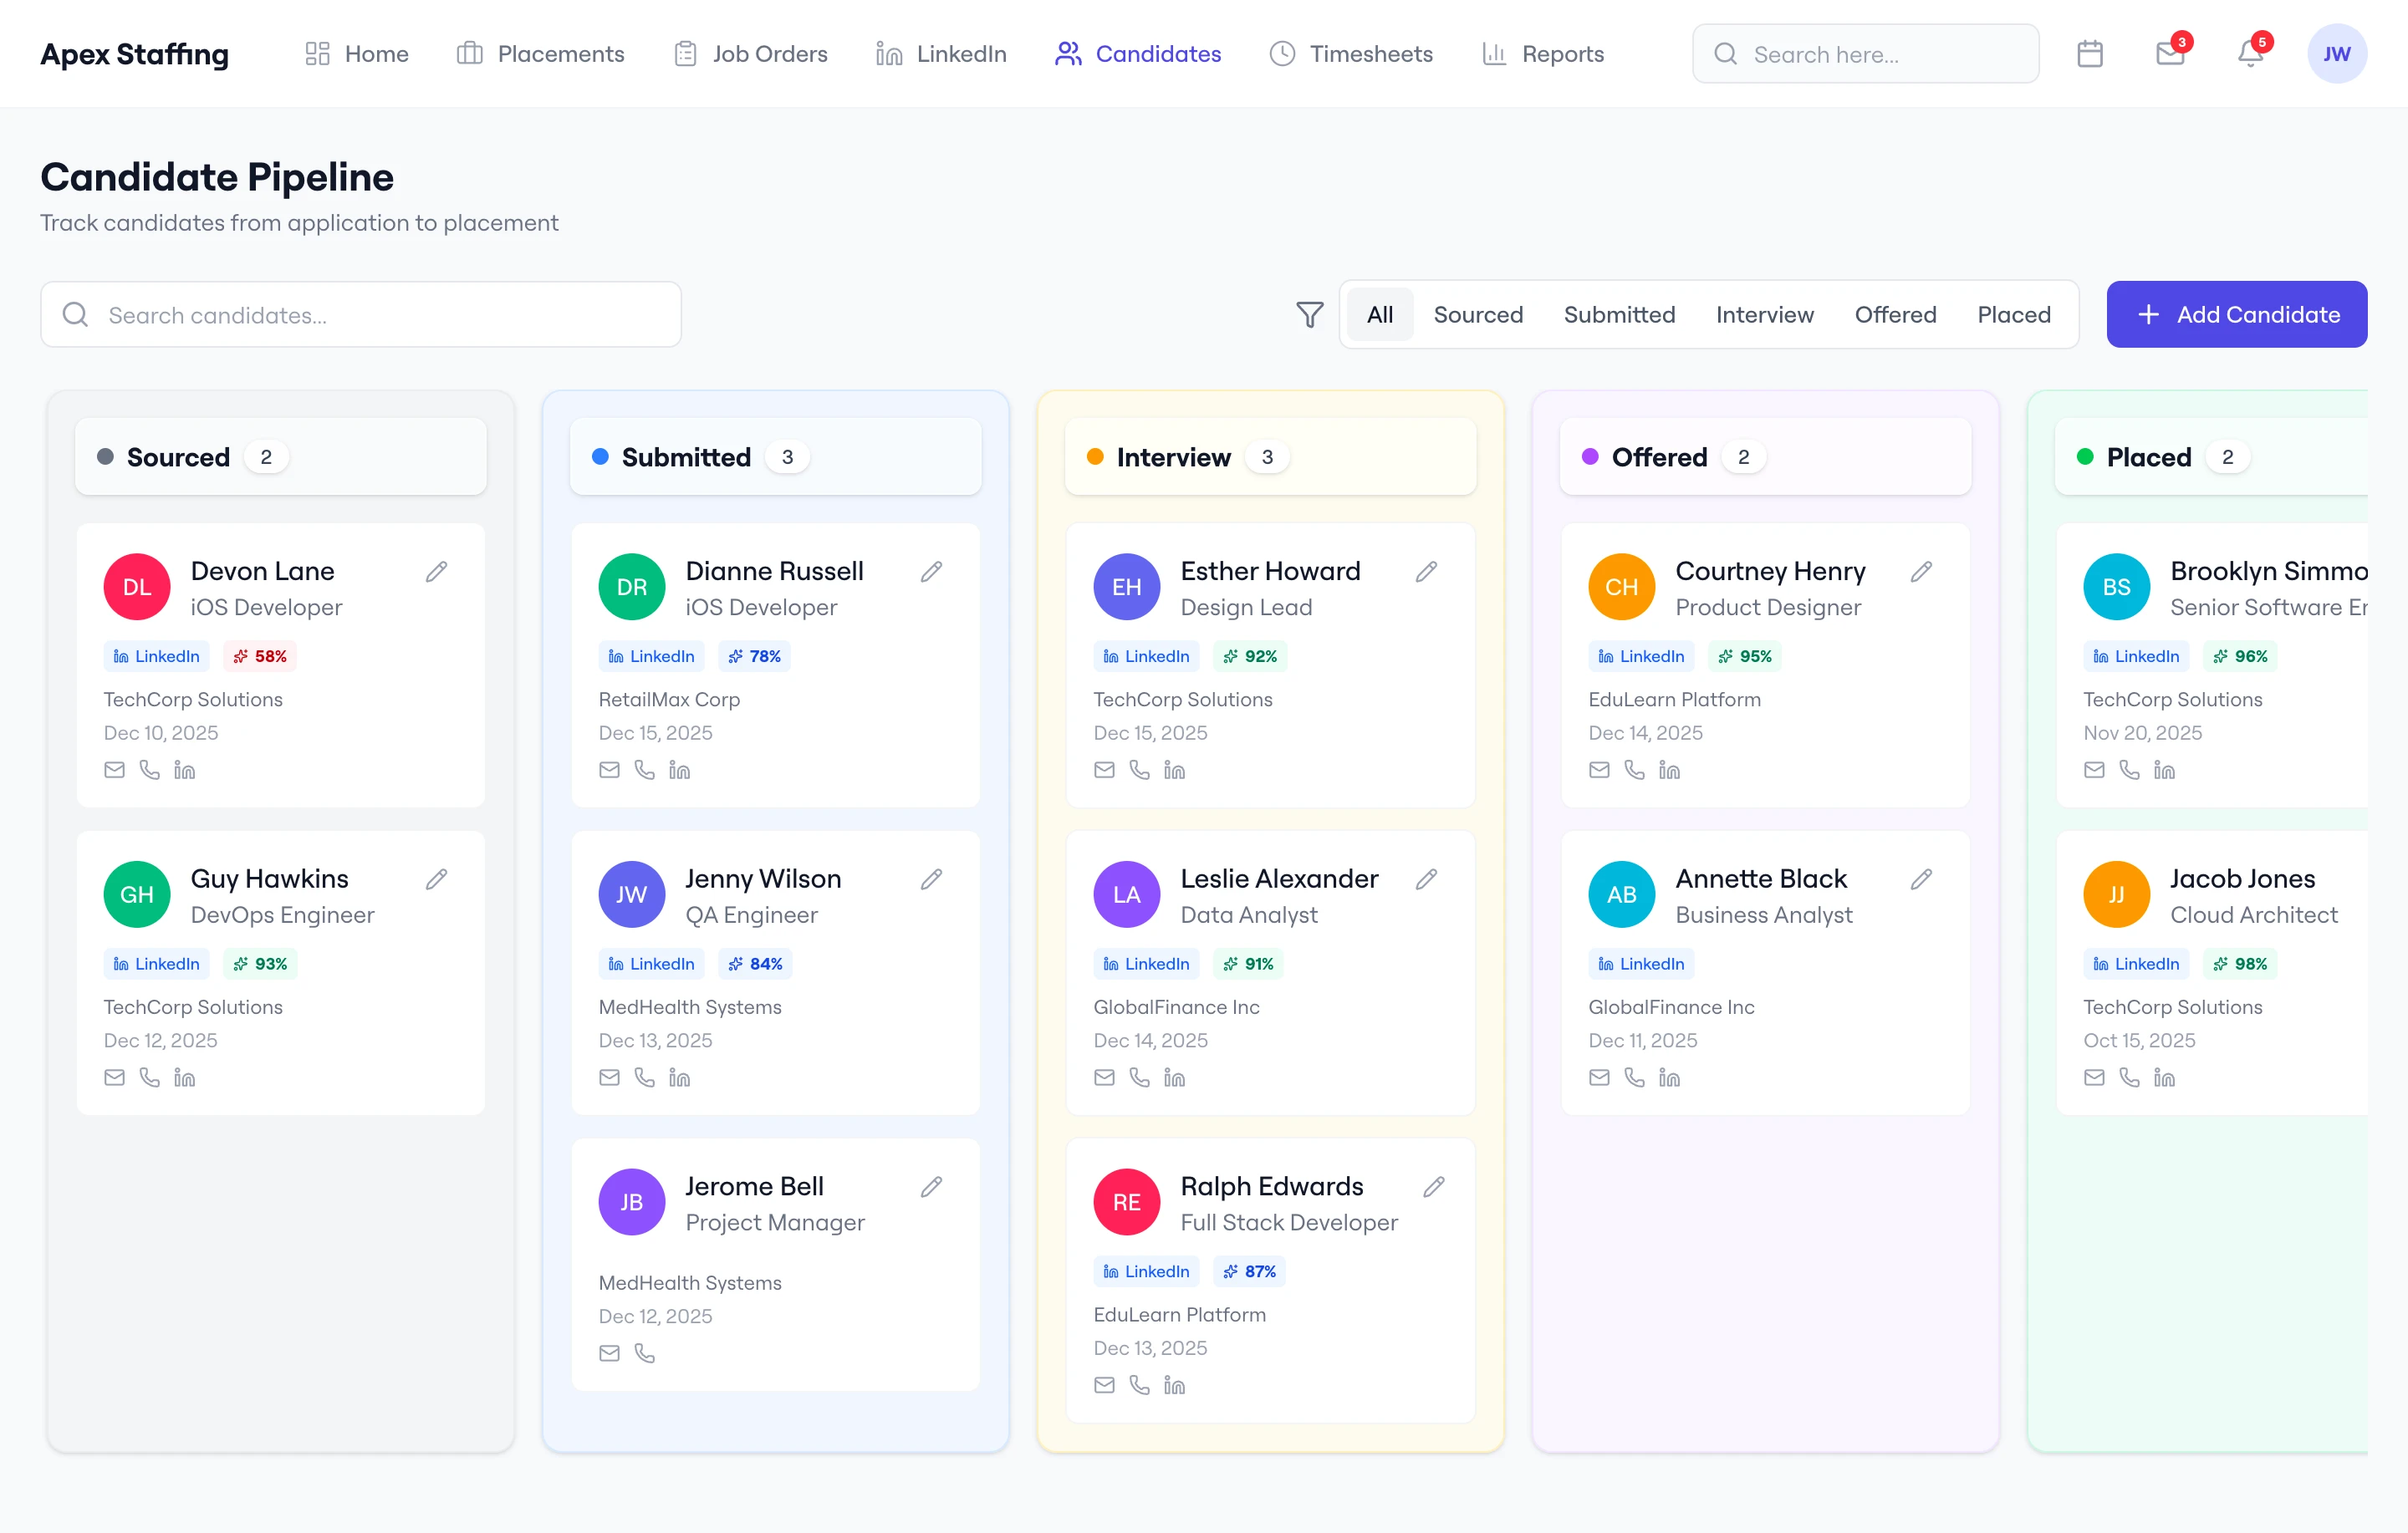Click the Add Candidate button

click(2236, 315)
